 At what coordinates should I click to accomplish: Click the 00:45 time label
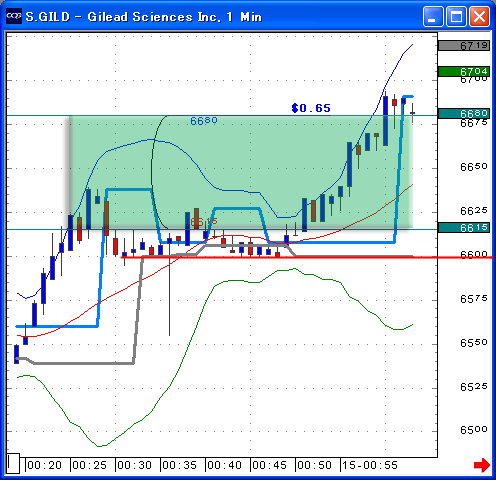click(270, 465)
